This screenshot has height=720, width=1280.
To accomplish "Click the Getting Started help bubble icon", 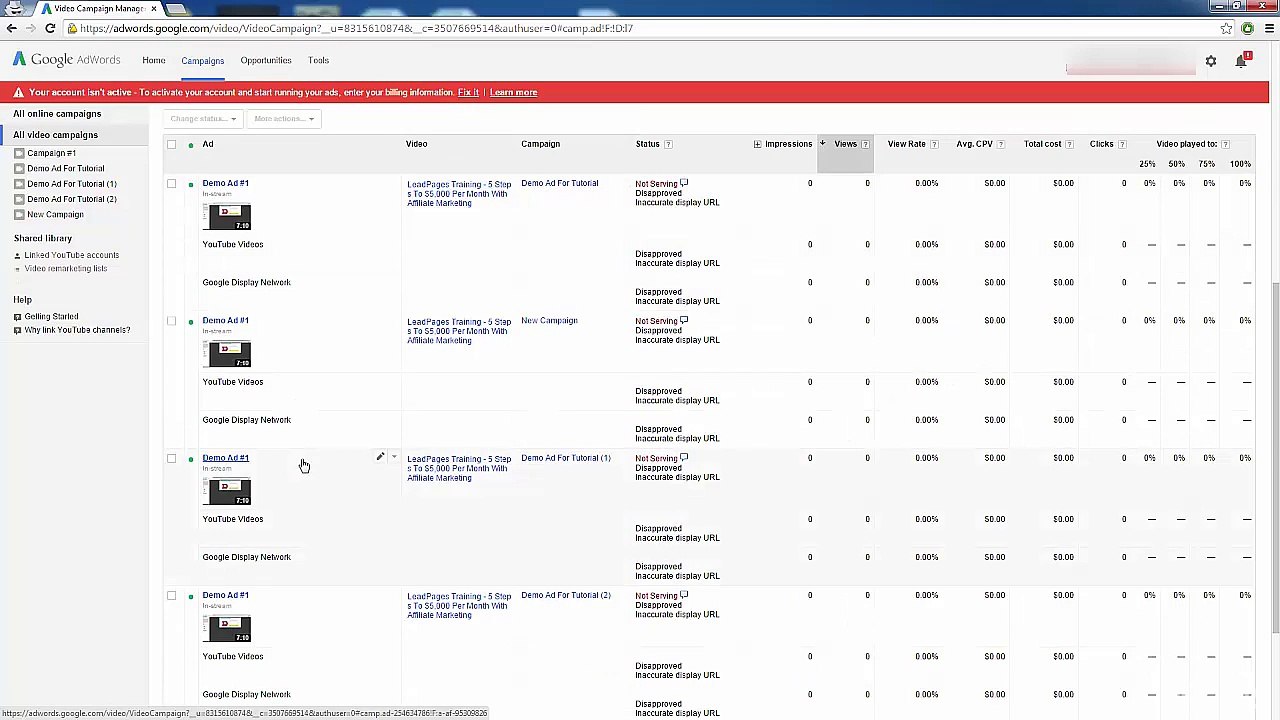I will 17,317.
